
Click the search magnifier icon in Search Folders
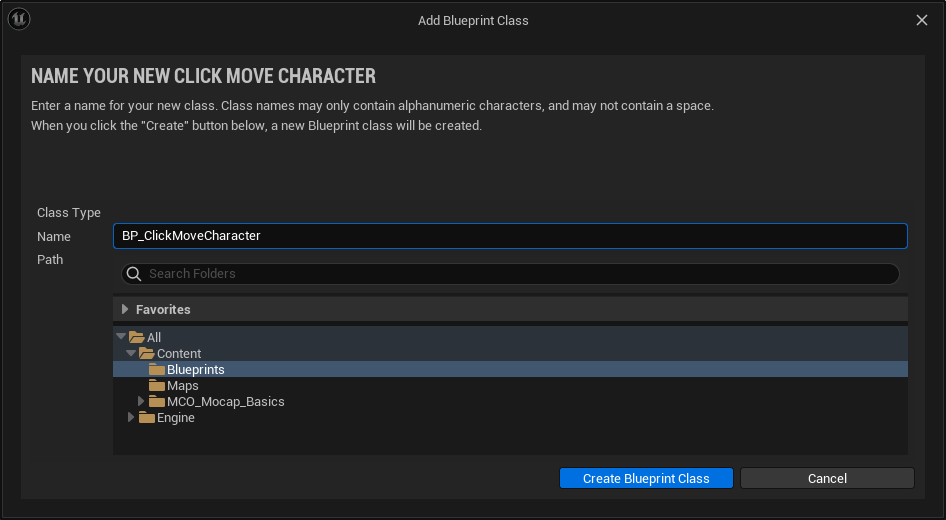point(134,274)
